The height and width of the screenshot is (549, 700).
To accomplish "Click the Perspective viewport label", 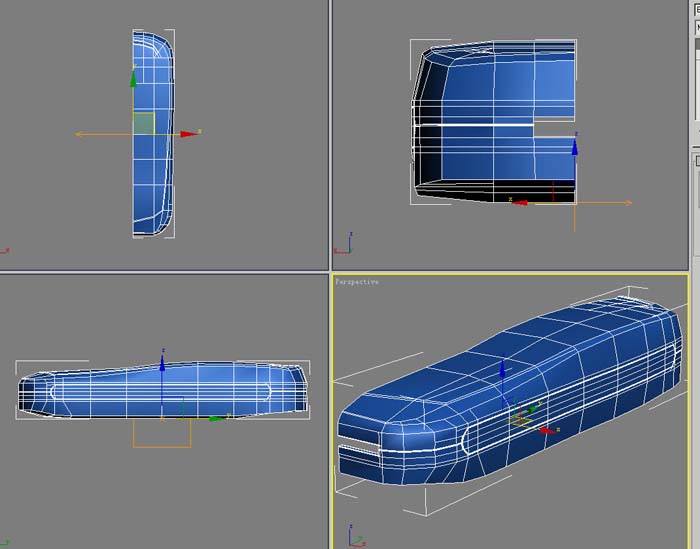I will click(x=357, y=282).
